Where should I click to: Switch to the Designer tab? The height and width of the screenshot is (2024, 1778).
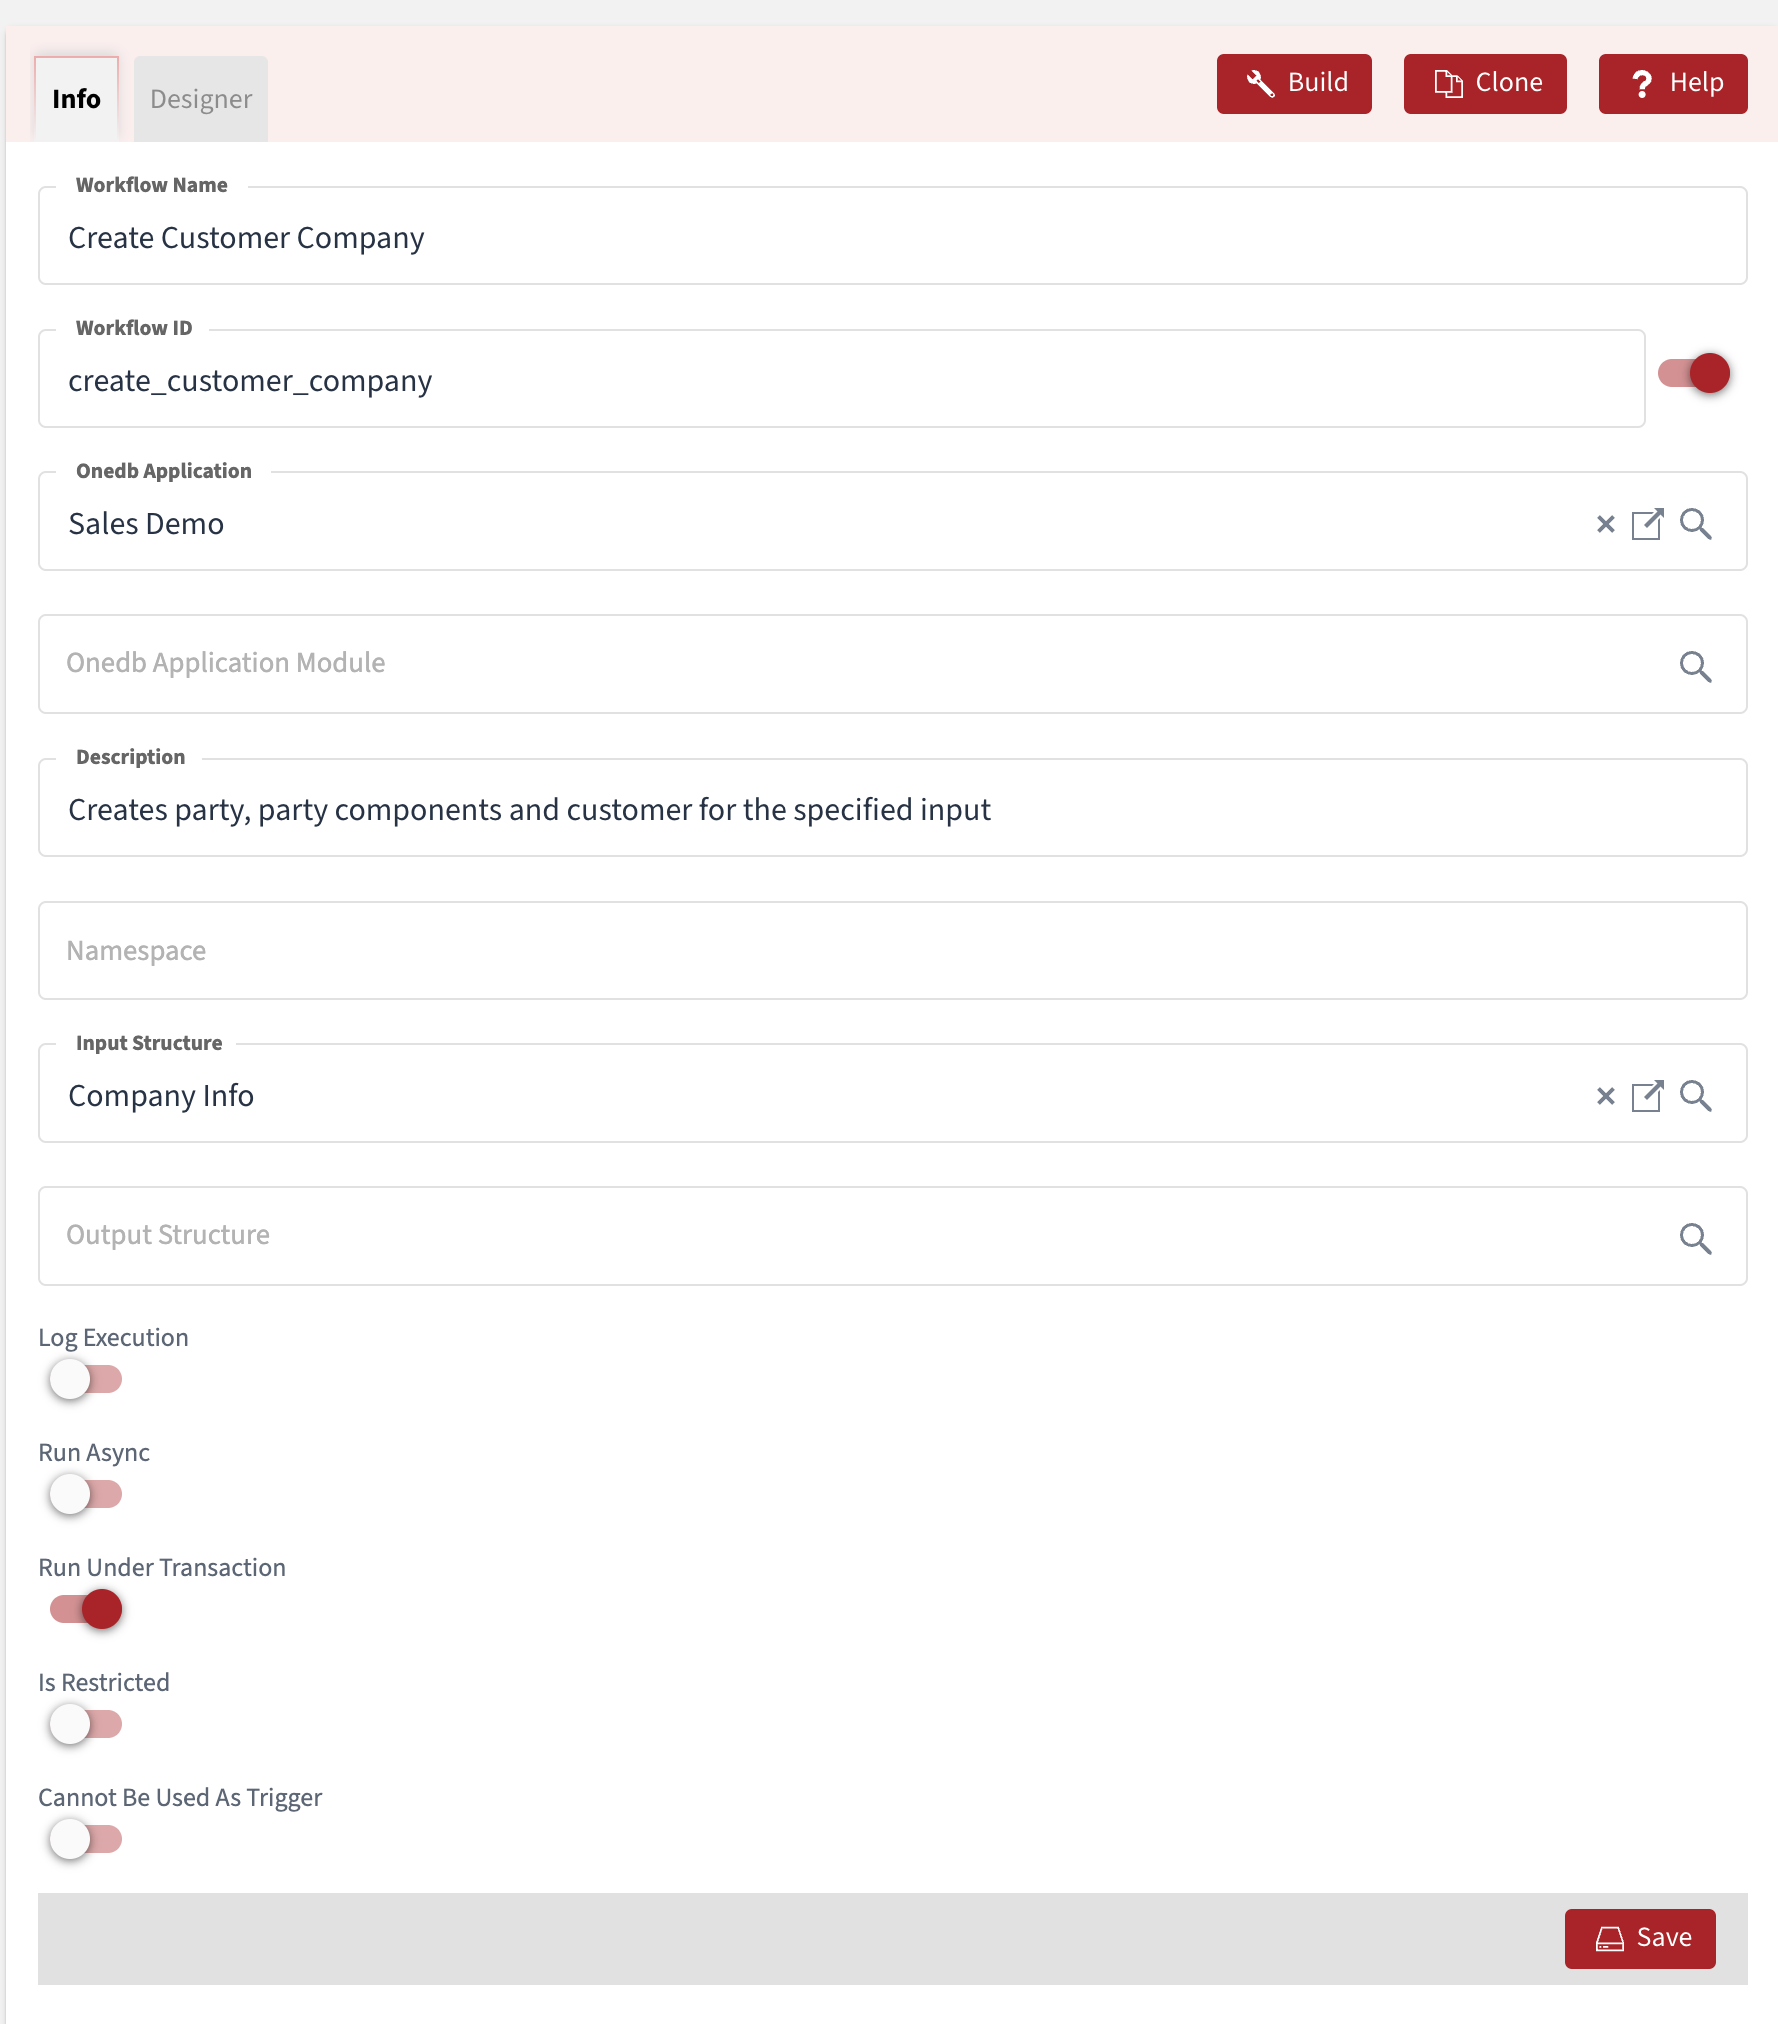[x=200, y=98]
